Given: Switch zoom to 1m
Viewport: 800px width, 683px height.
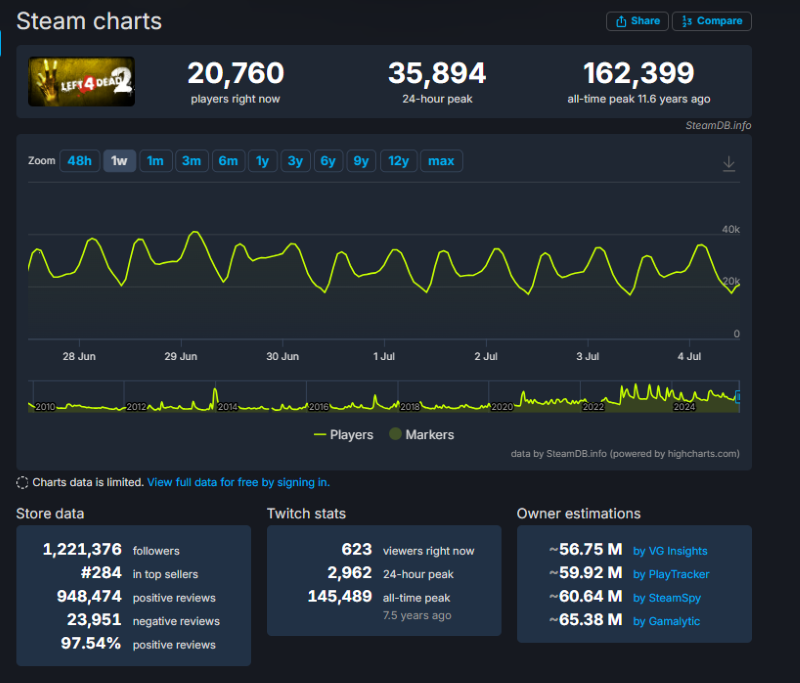Looking at the screenshot, I should coord(155,161).
